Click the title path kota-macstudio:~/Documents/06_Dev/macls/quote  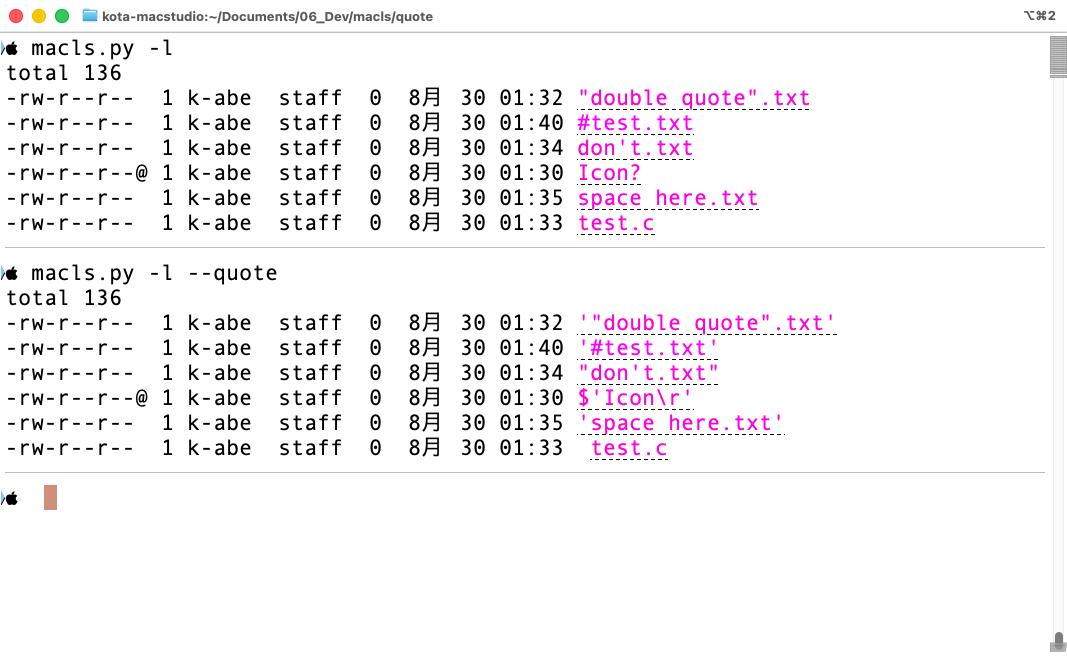click(x=267, y=16)
